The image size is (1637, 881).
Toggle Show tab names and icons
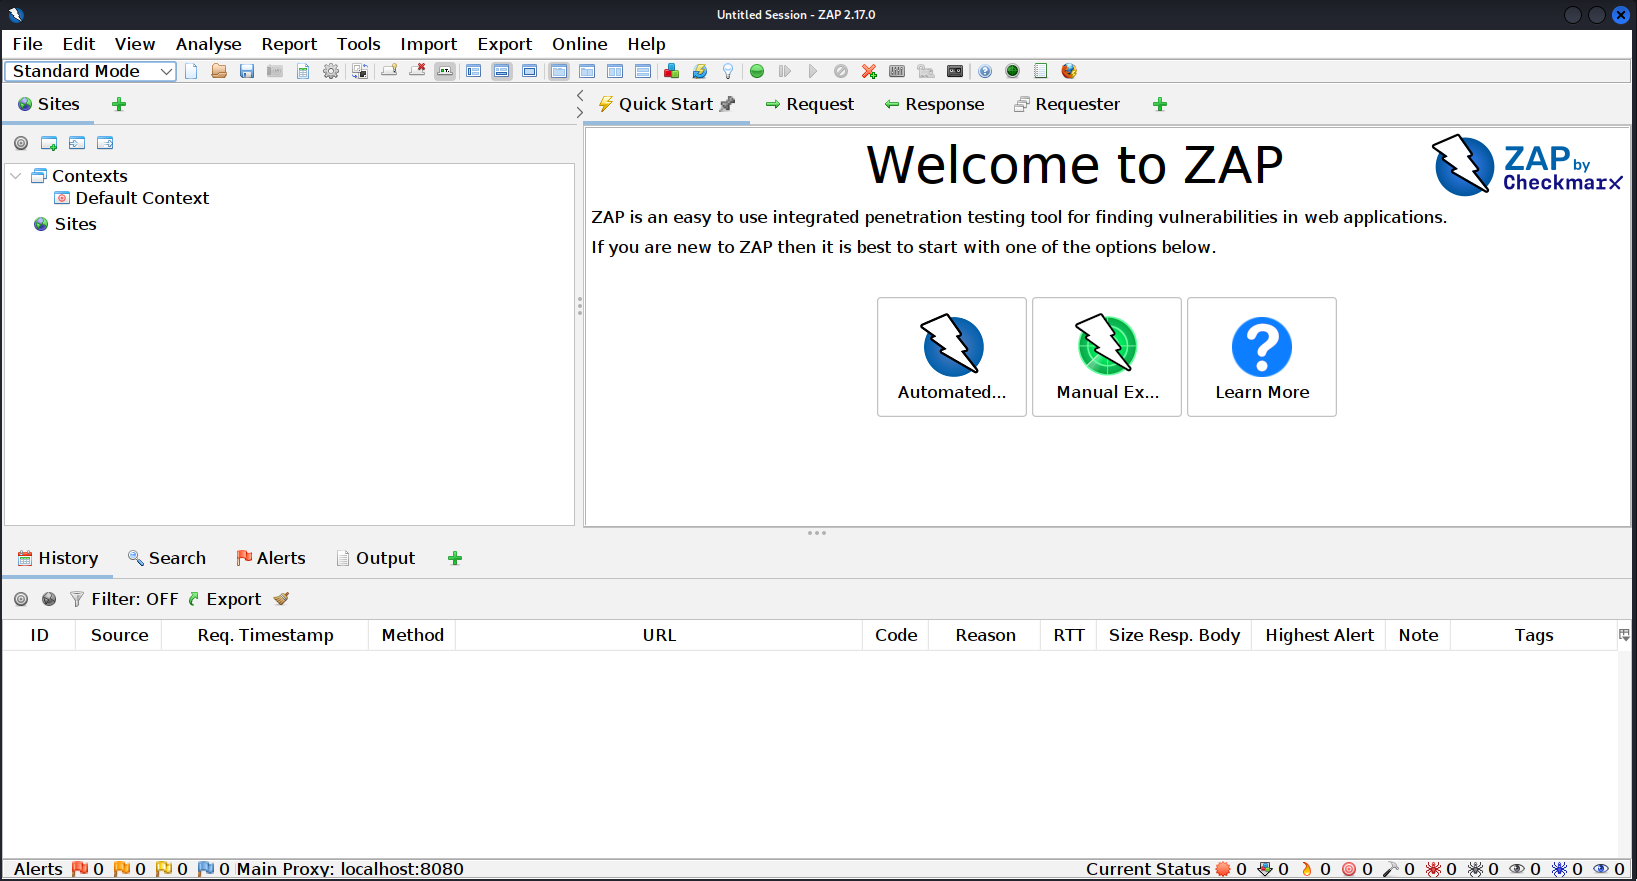pos(445,71)
